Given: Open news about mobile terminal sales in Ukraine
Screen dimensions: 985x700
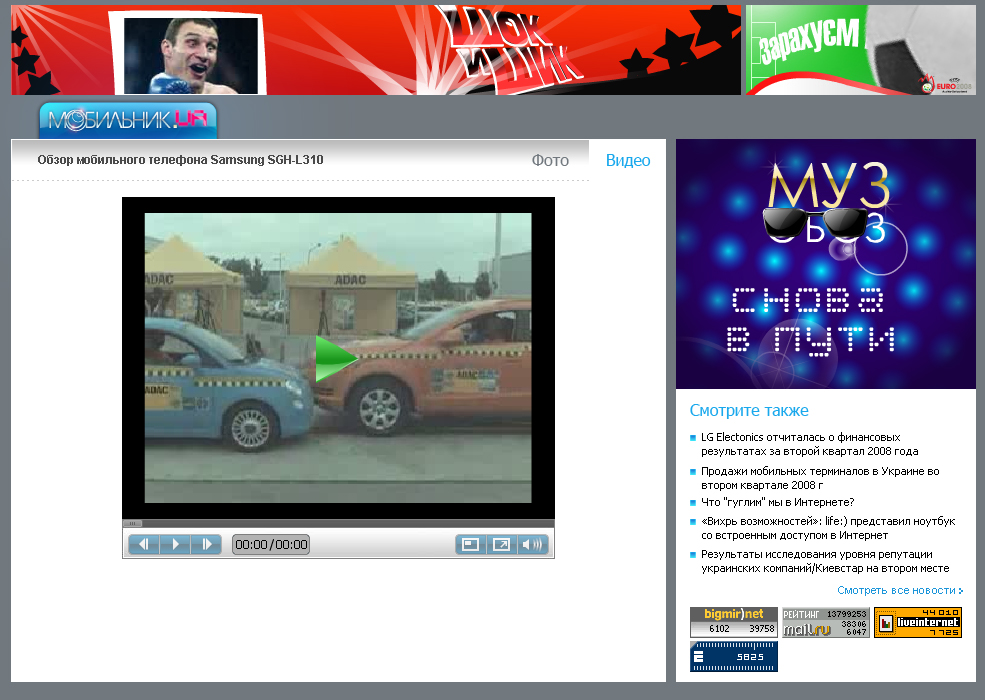Looking at the screenshot, I should click(820, 478).
